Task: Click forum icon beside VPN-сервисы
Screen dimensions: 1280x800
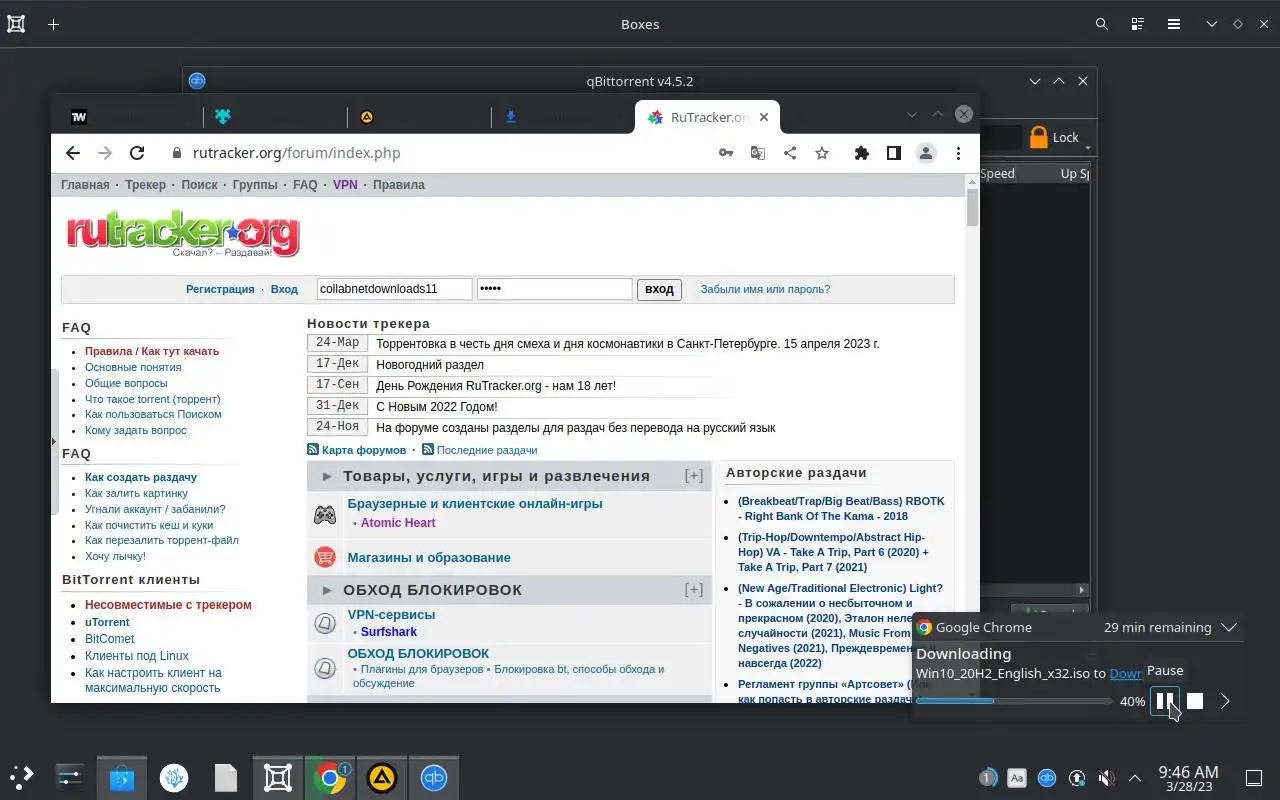Action: pyautogui.click(x=325, y=623)
